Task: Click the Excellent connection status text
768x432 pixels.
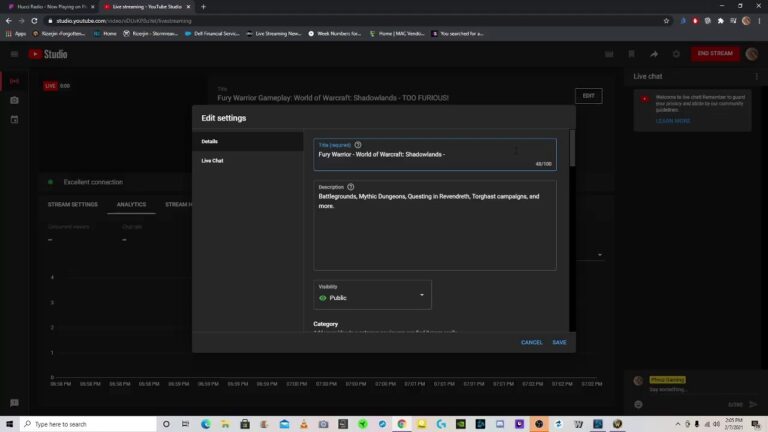Action: click(x=93, y=182)
